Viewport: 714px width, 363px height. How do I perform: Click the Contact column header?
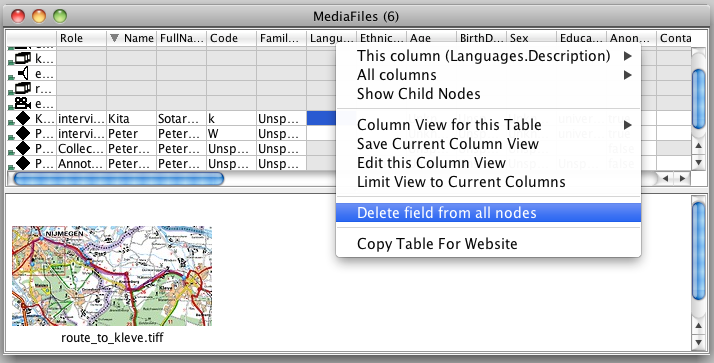tap(675, 38)
